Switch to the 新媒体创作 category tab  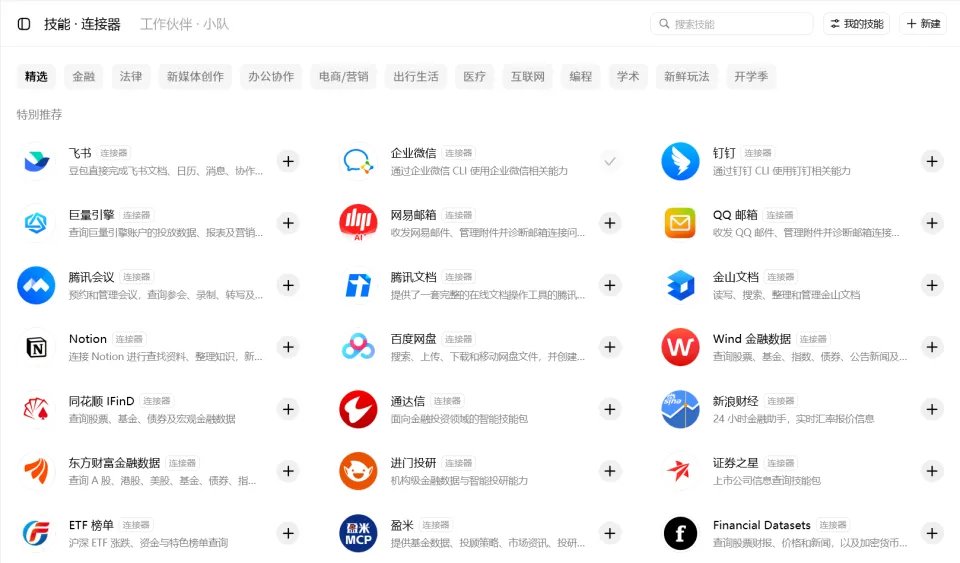[195, 76]
